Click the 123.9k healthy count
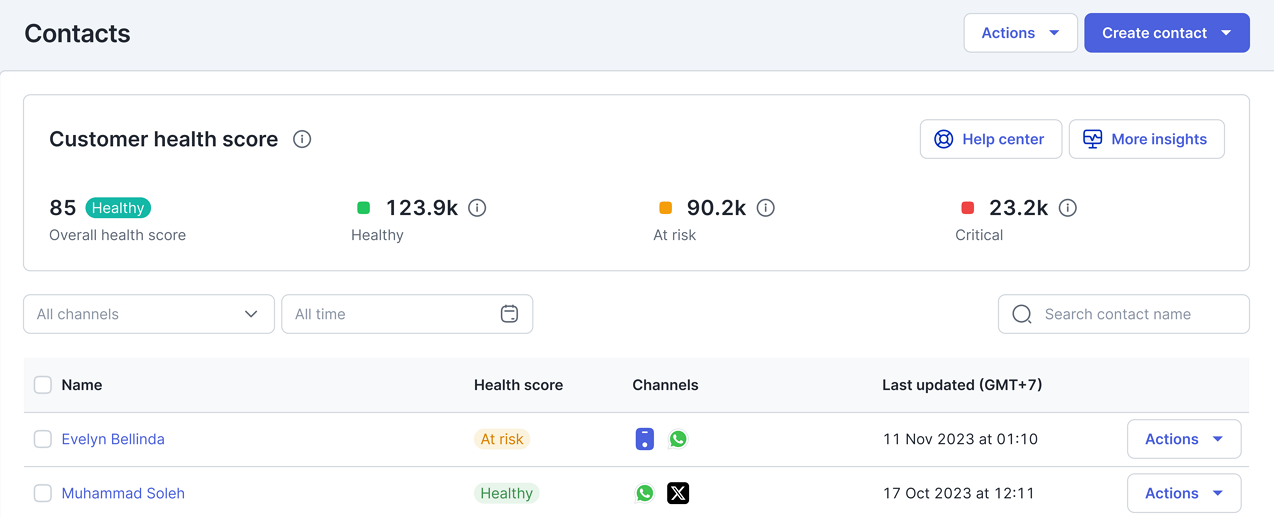The height and width of the screenshot is (518, 1274). (422, 208)
